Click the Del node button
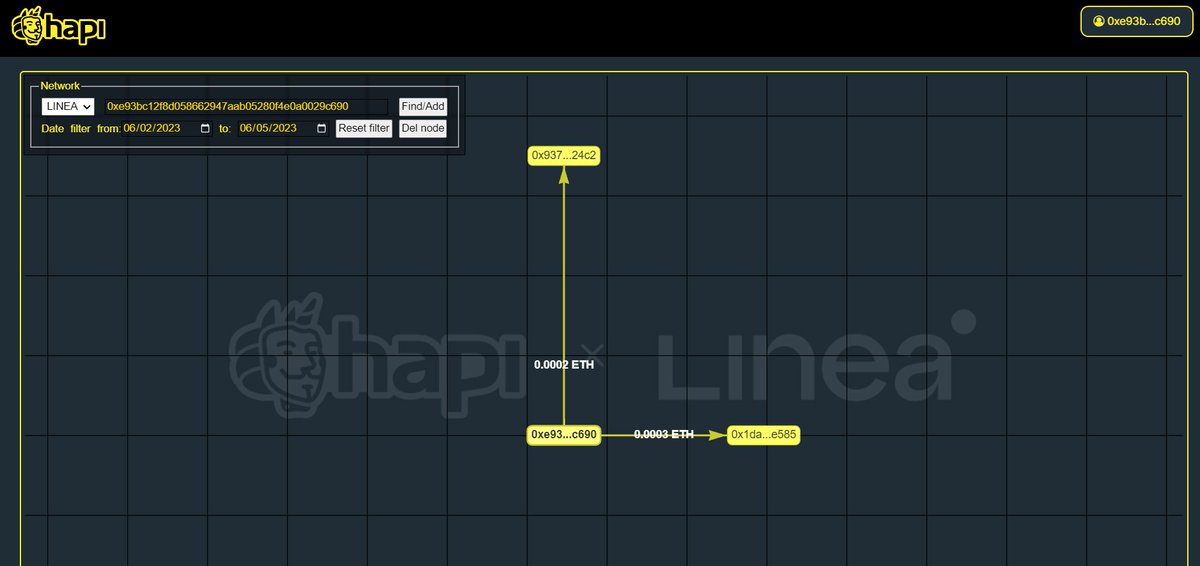 pos(423,128)
